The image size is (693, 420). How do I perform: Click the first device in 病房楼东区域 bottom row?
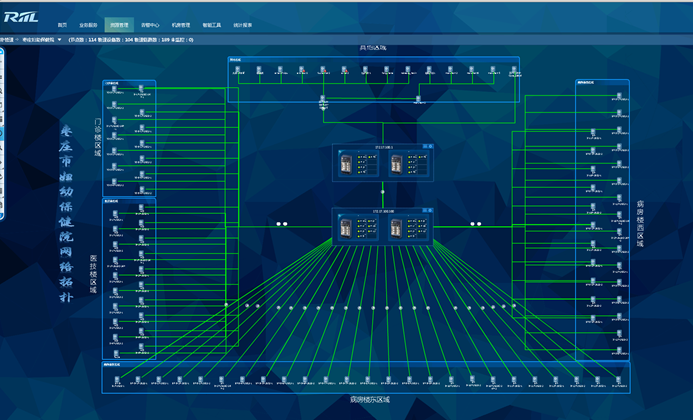pos(117,377)
